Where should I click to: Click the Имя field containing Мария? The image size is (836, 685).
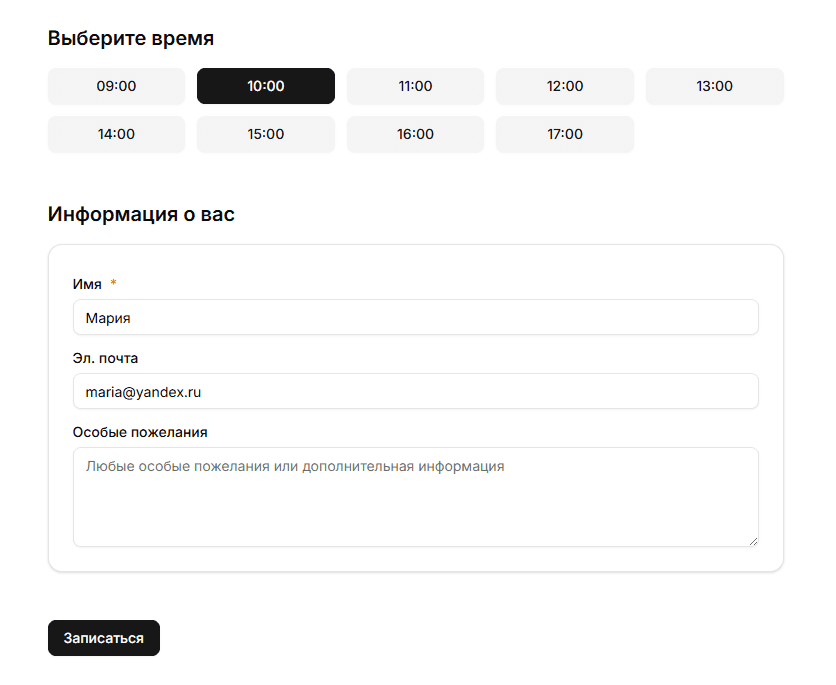click(x=415, y=317)
